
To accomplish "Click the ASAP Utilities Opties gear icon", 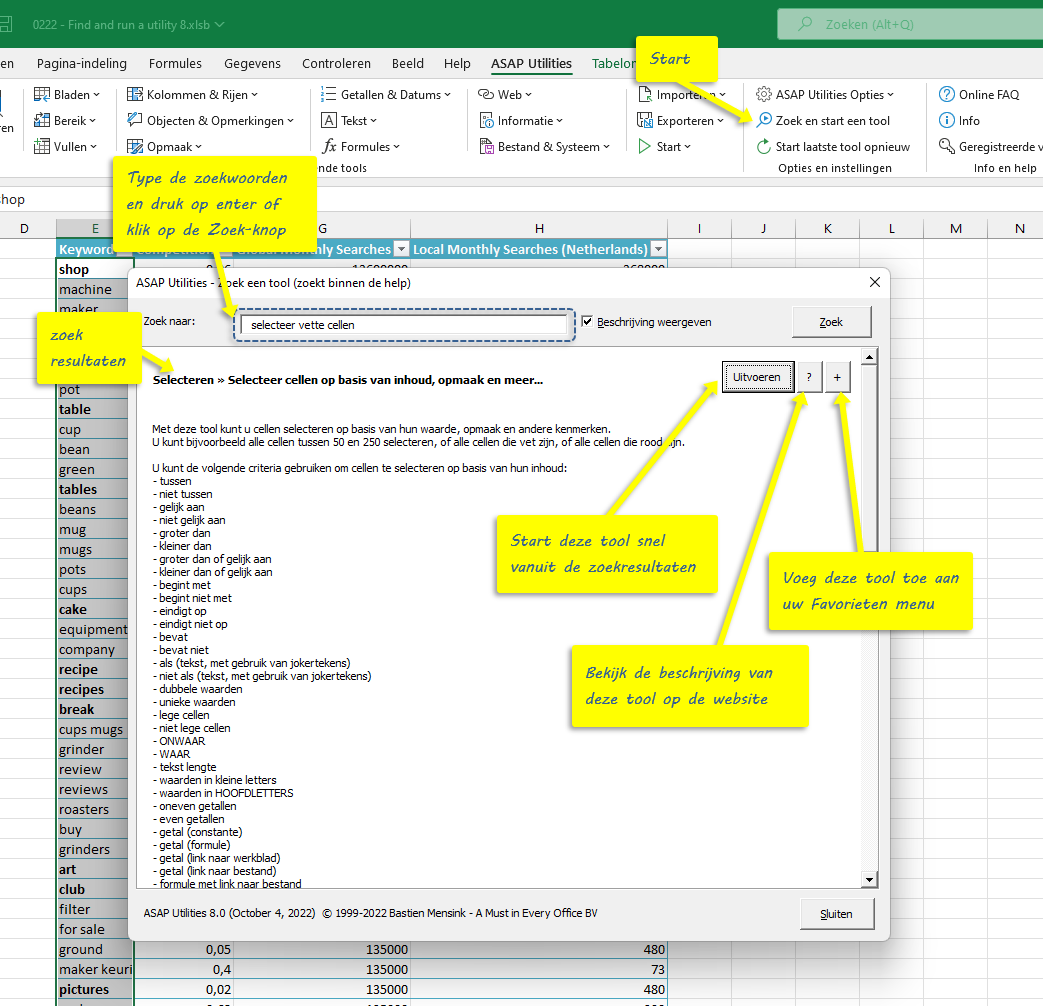I will [x=764, y=94].
